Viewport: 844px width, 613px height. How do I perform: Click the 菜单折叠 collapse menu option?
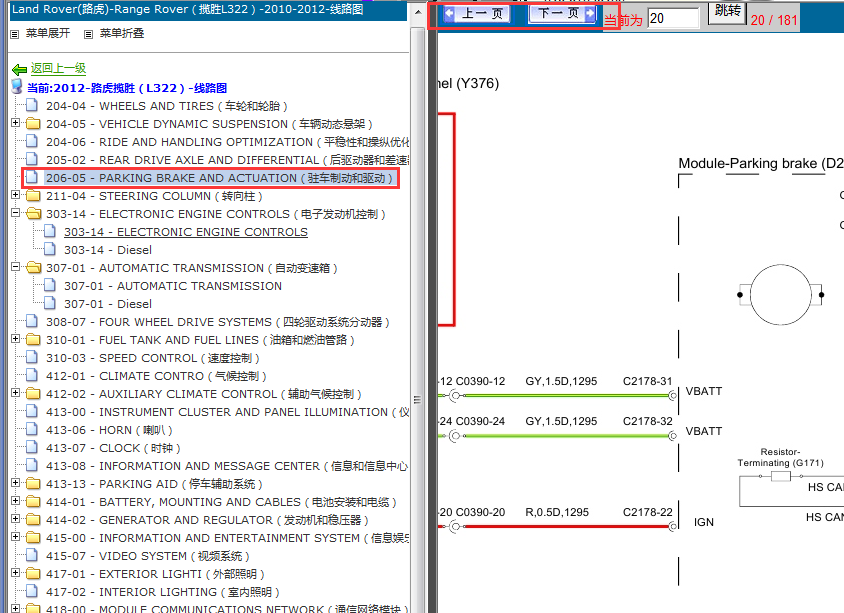(122, 33)
